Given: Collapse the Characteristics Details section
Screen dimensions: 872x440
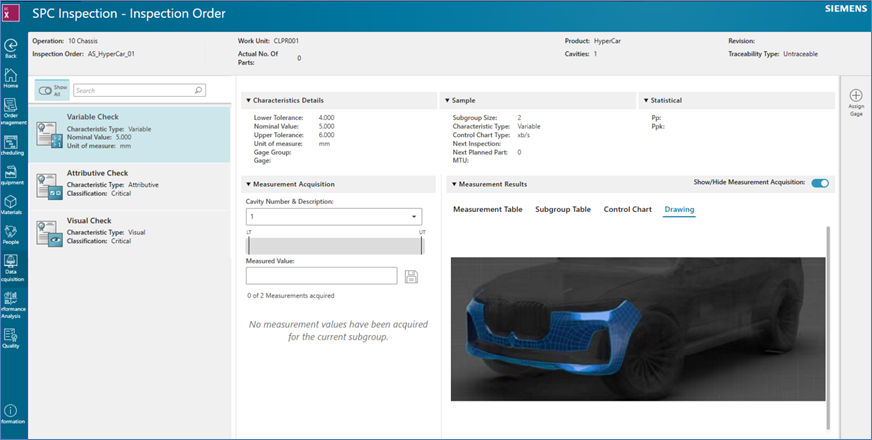Looking at the screenshot, I should (248, 100).
